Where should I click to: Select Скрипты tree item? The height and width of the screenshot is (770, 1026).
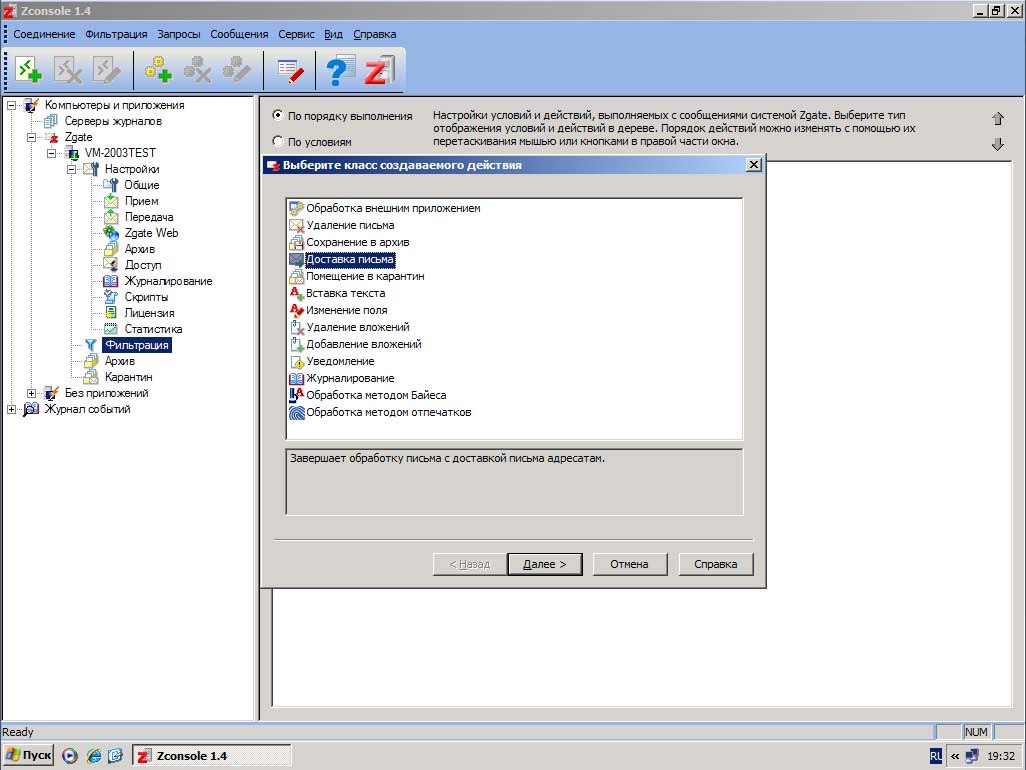click(146, 297)
